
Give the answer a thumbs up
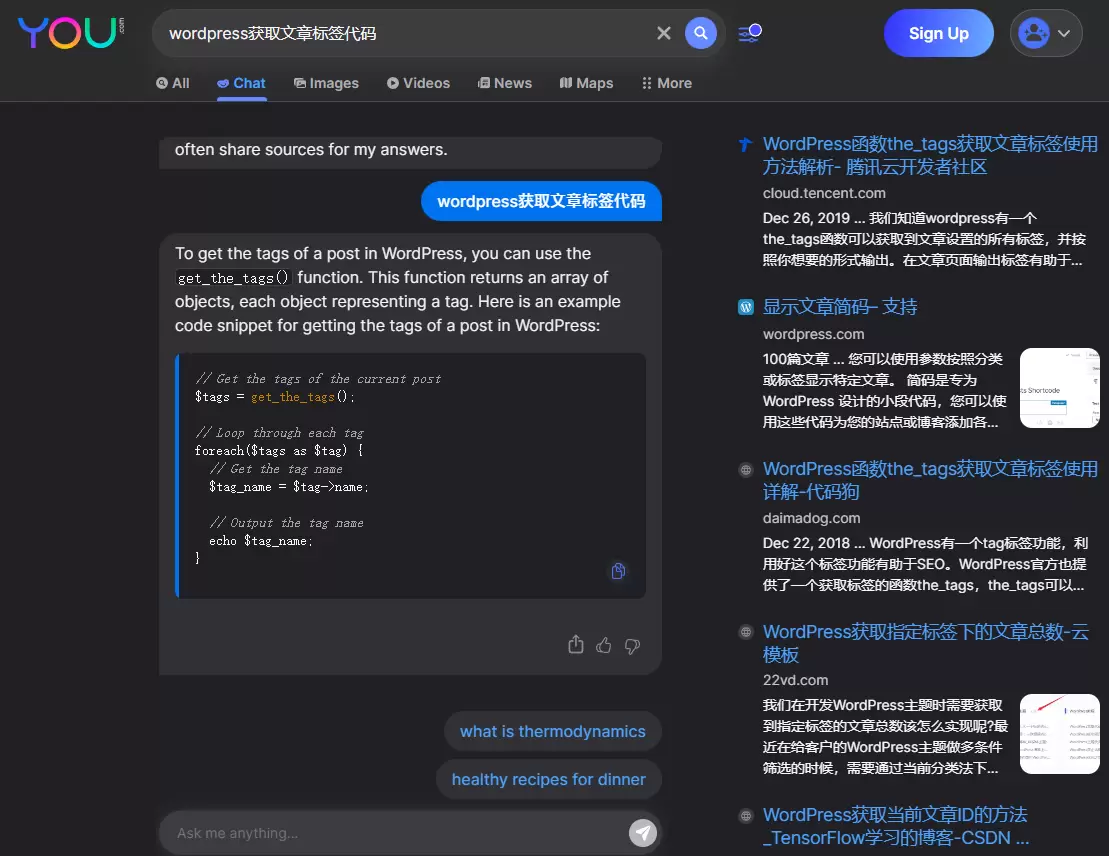(x=603, y=645)
